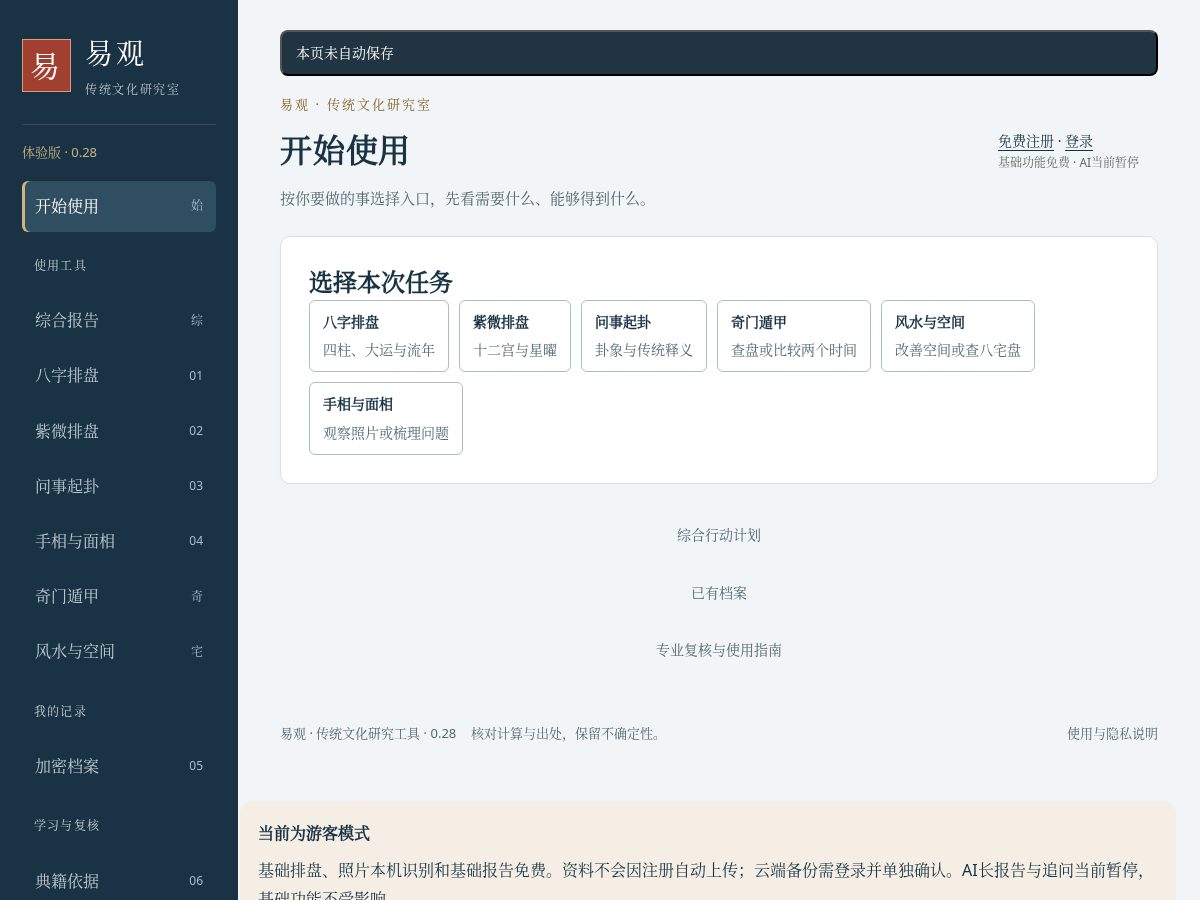This screenshot has height=900, width=1200.
Task: Choose the 问事起卦 task card
Action: pyautogui.click(x=644, y=336)
